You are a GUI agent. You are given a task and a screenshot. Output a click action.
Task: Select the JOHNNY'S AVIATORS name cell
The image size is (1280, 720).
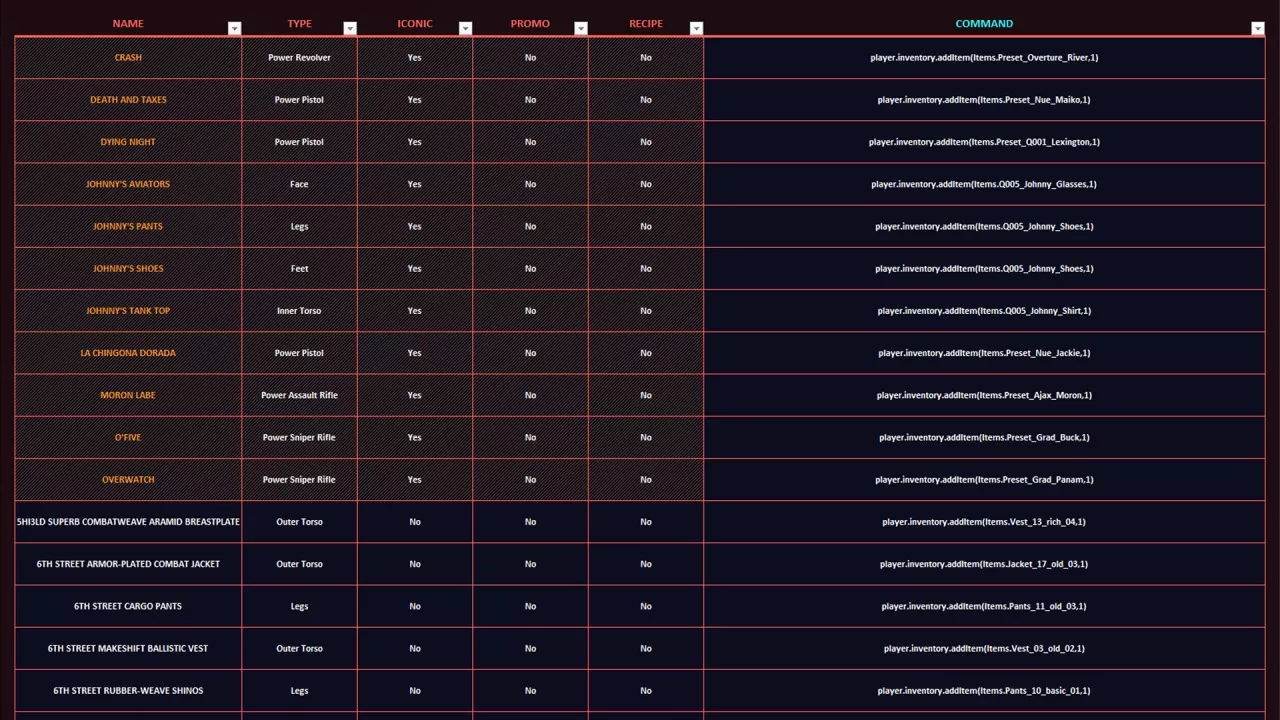click(x=128, y=184)
